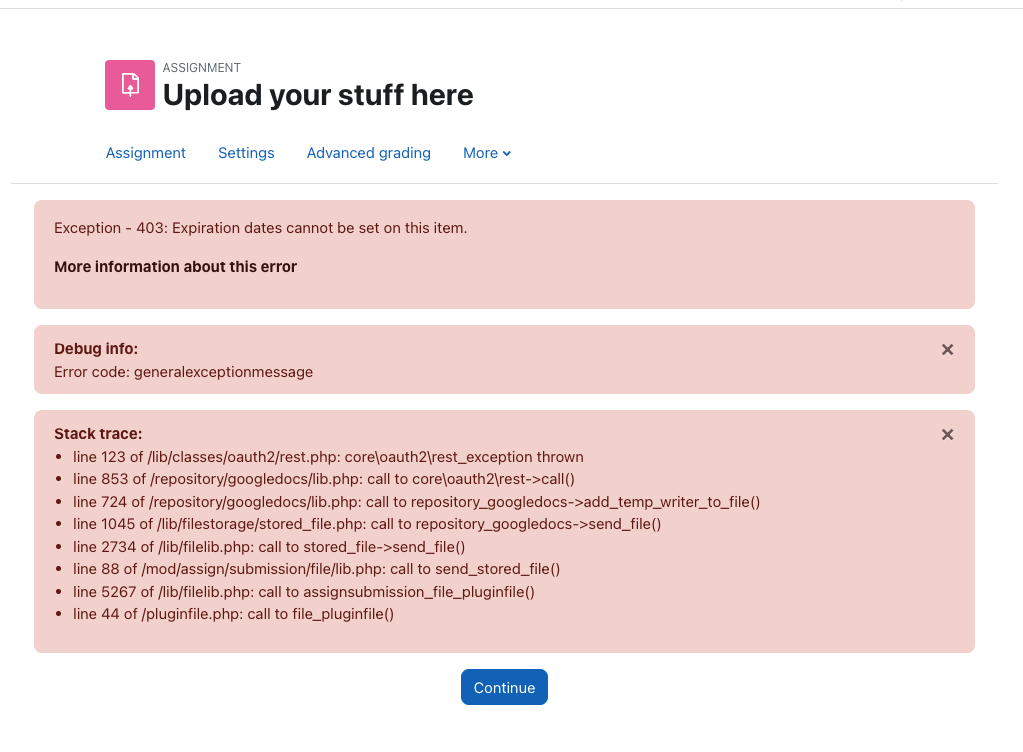Follow the More information about this error link
The width and height of the screenshot is (1023, 752).
tap(176, 267)
